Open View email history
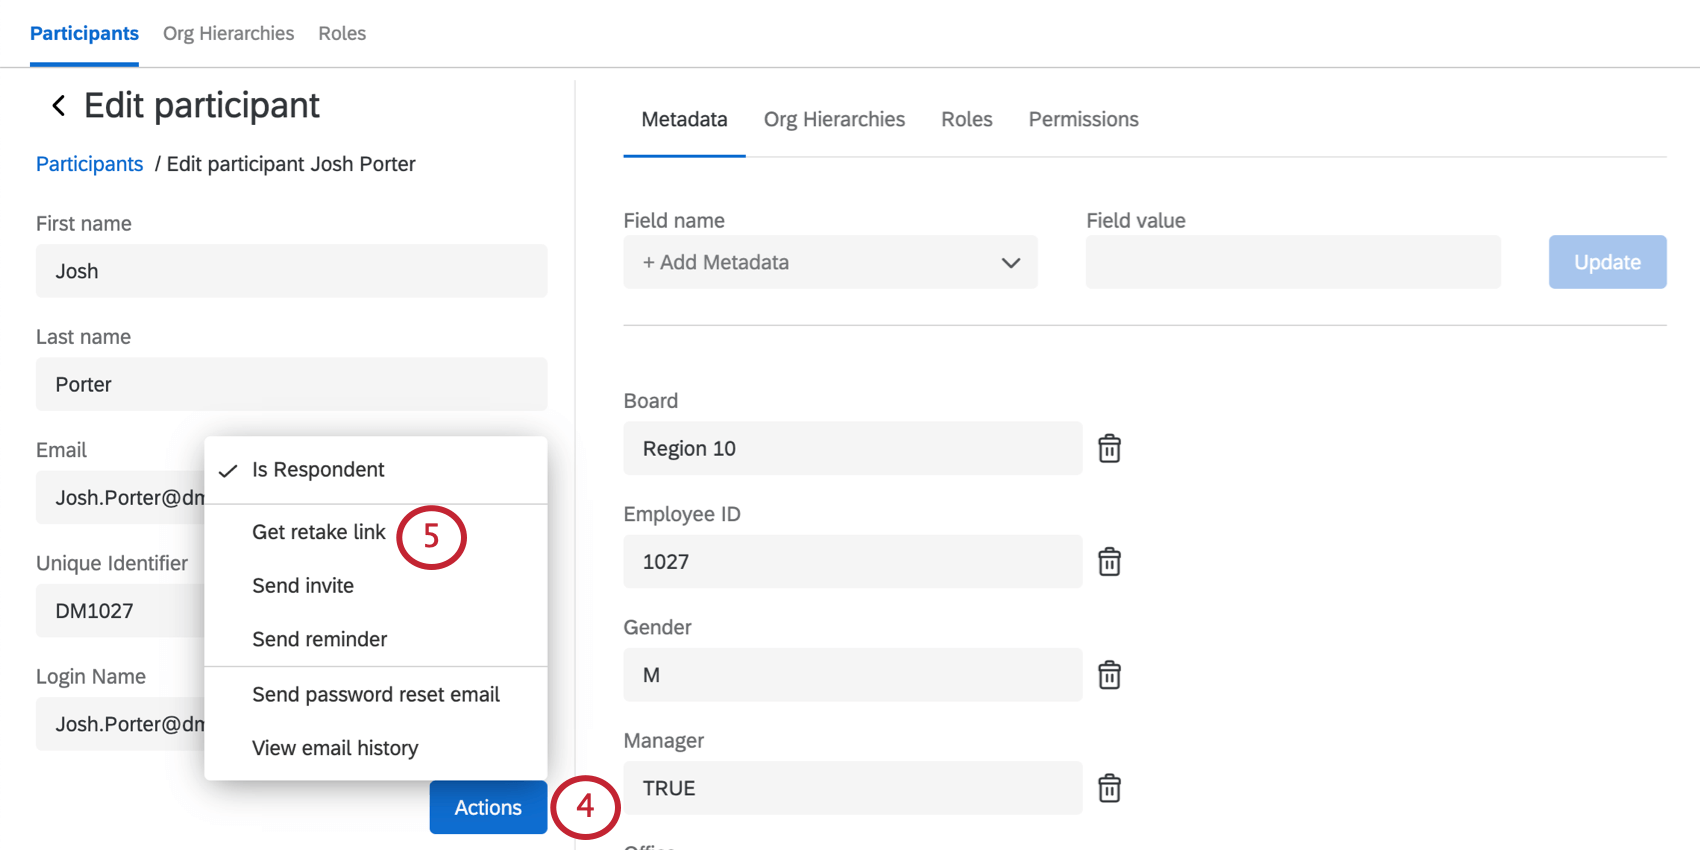This screenshot has width=1700, height=850. 335,748
